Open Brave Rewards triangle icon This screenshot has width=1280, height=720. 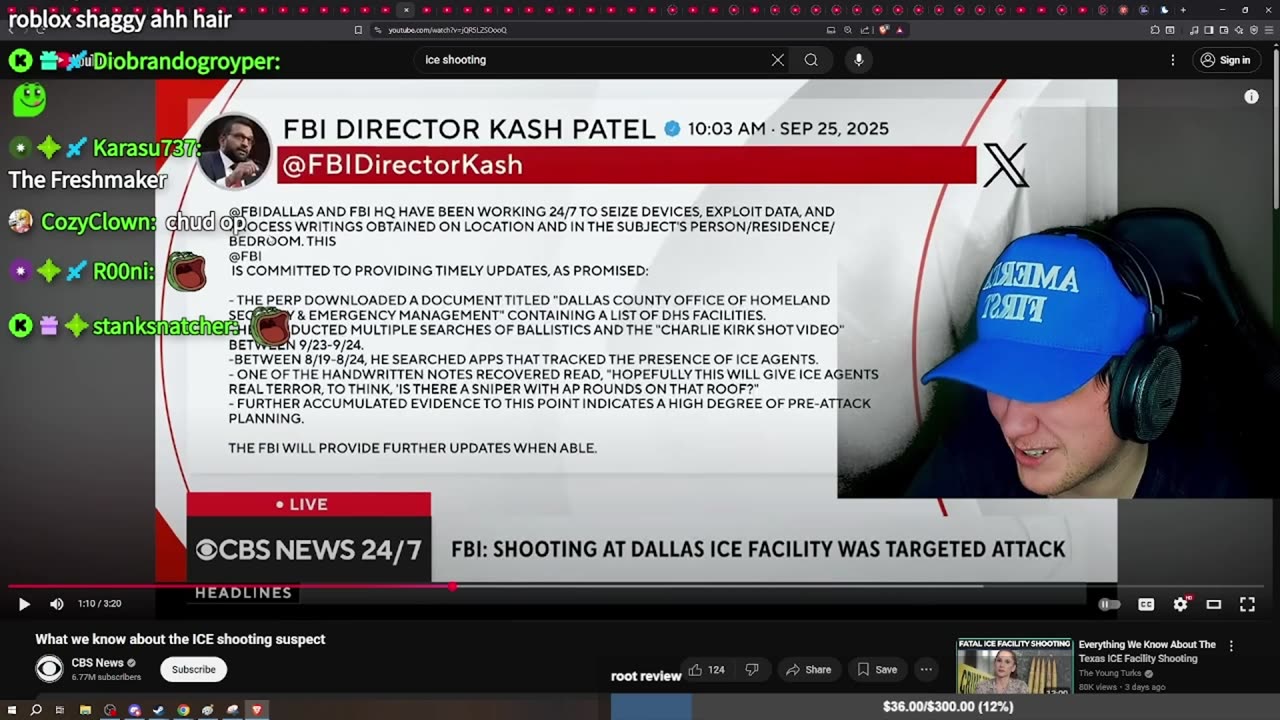point(900,30)
